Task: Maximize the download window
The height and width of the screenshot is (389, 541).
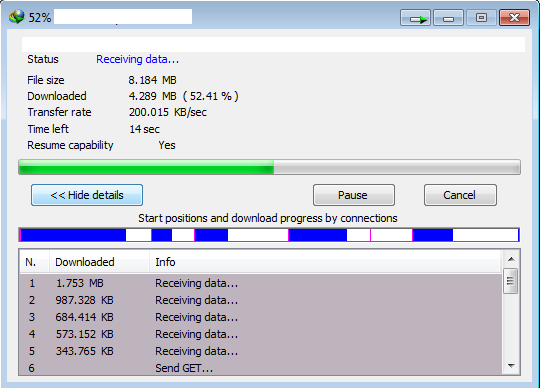Action: 481,18
